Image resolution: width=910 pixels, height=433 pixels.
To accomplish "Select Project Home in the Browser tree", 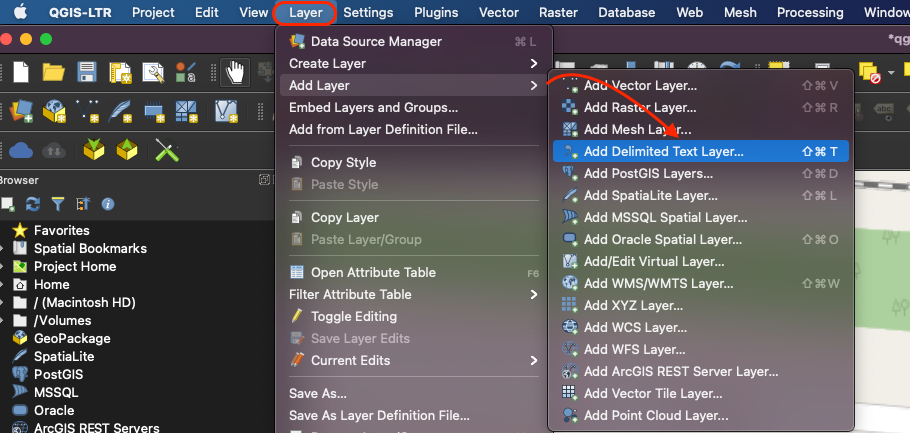I will pos(75,266).
